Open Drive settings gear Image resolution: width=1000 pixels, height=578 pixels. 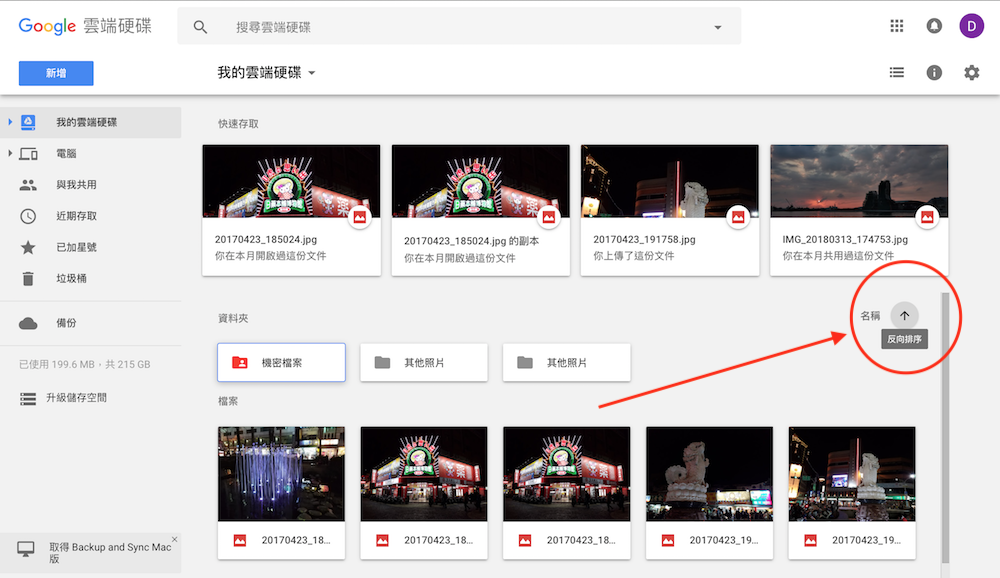pyautogui.click(x=971, y=72)
